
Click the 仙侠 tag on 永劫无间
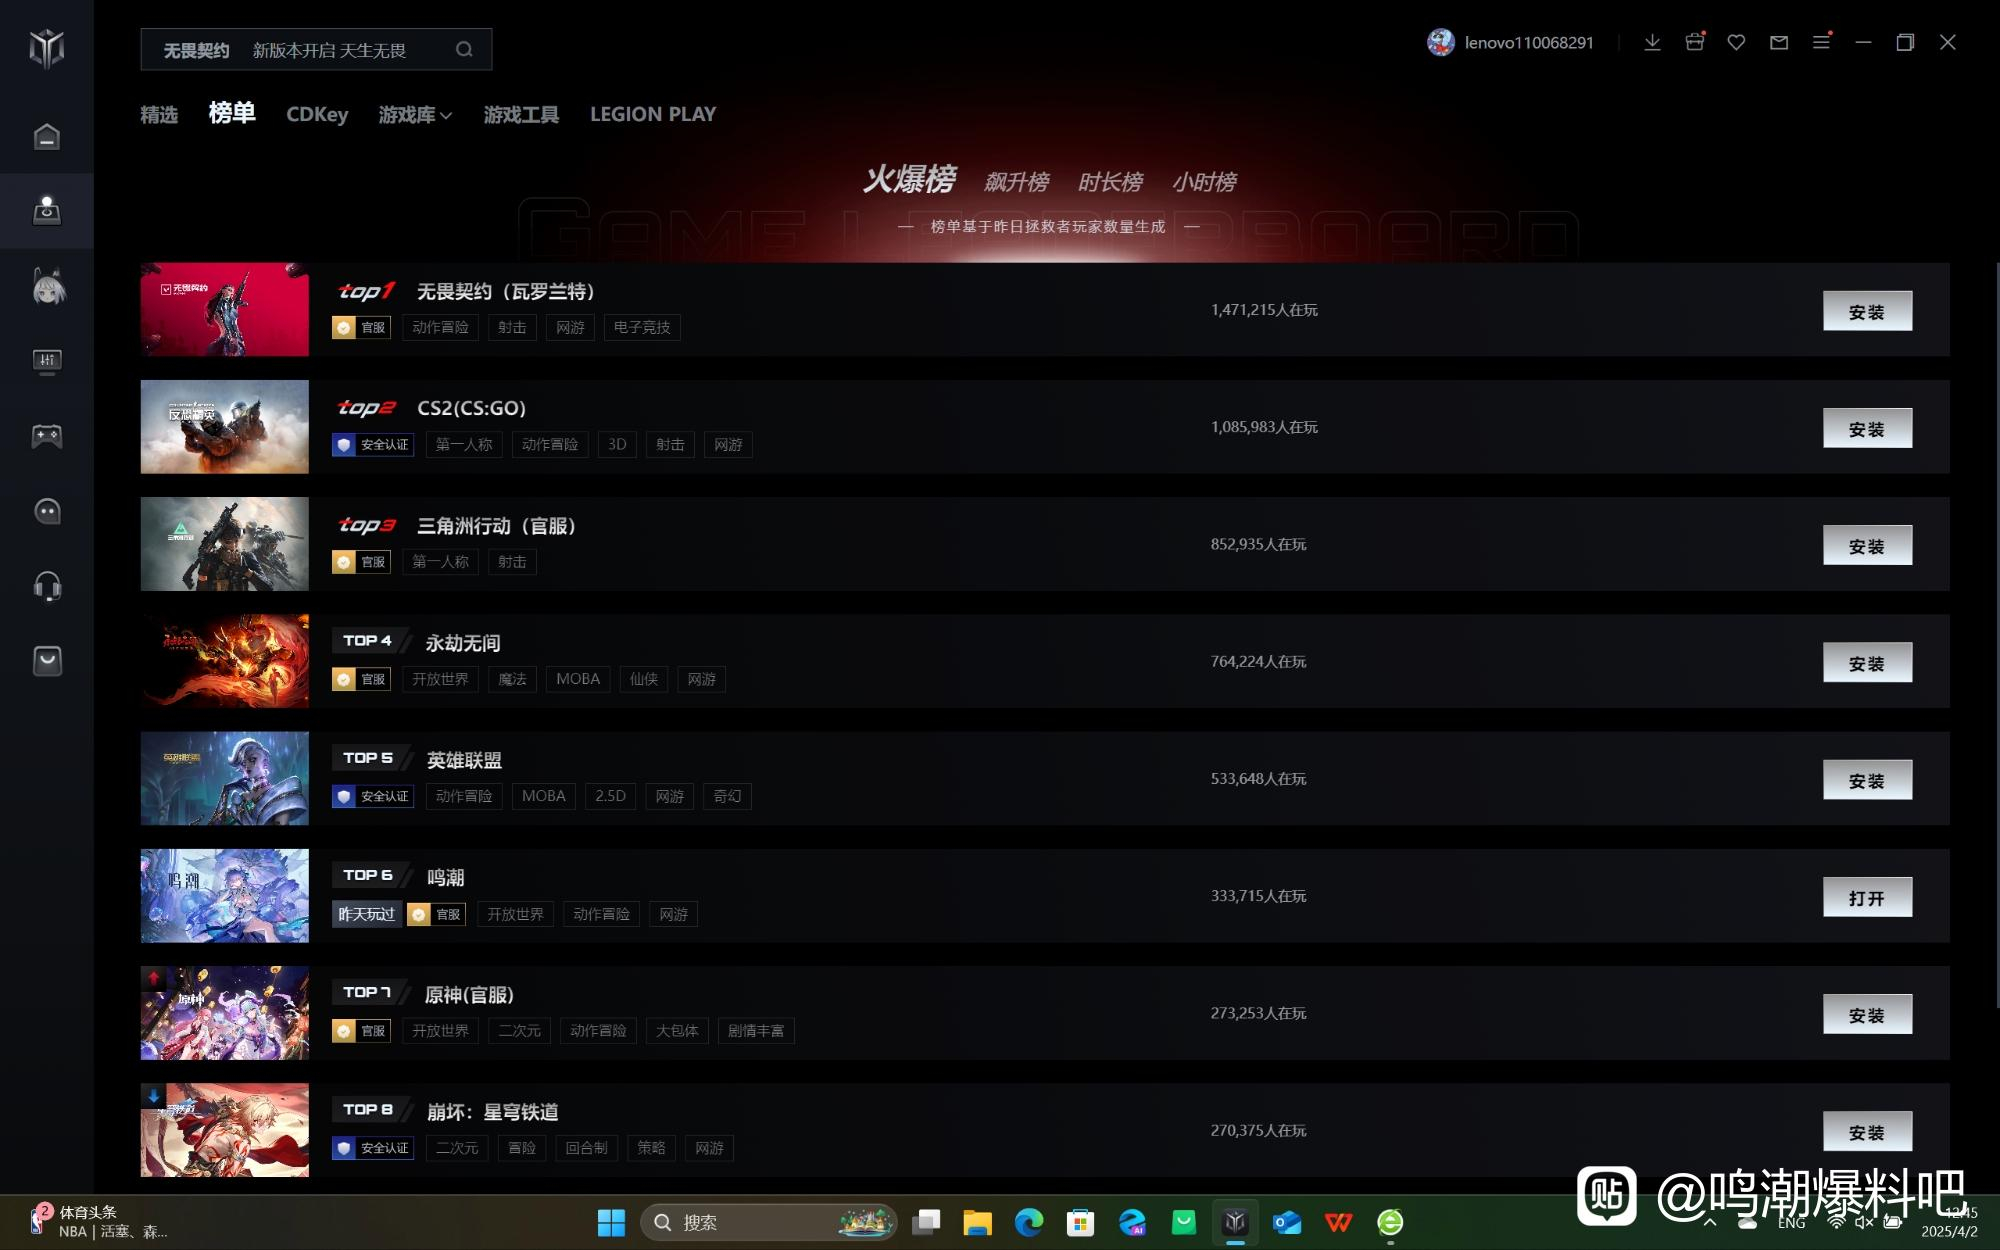coord(644,679)
